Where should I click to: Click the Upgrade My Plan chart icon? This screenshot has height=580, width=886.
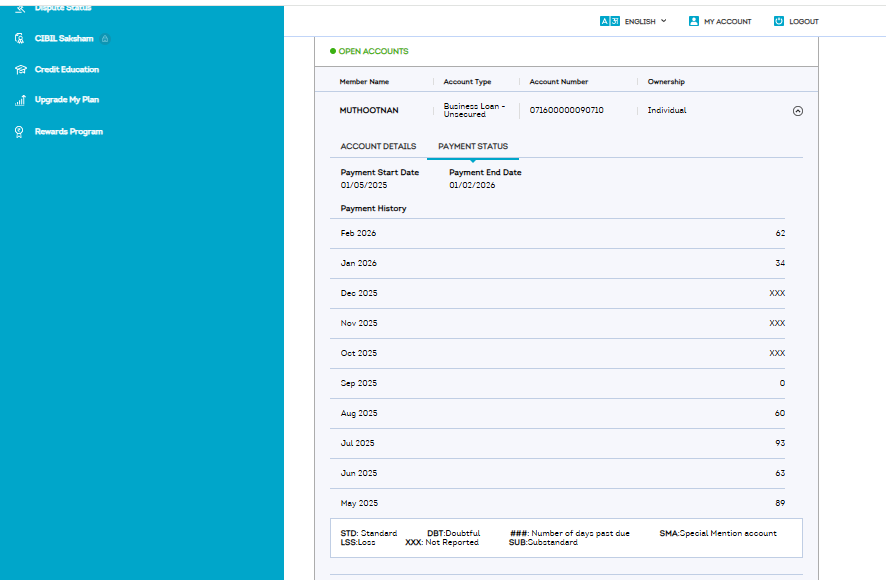pos(19,100)
